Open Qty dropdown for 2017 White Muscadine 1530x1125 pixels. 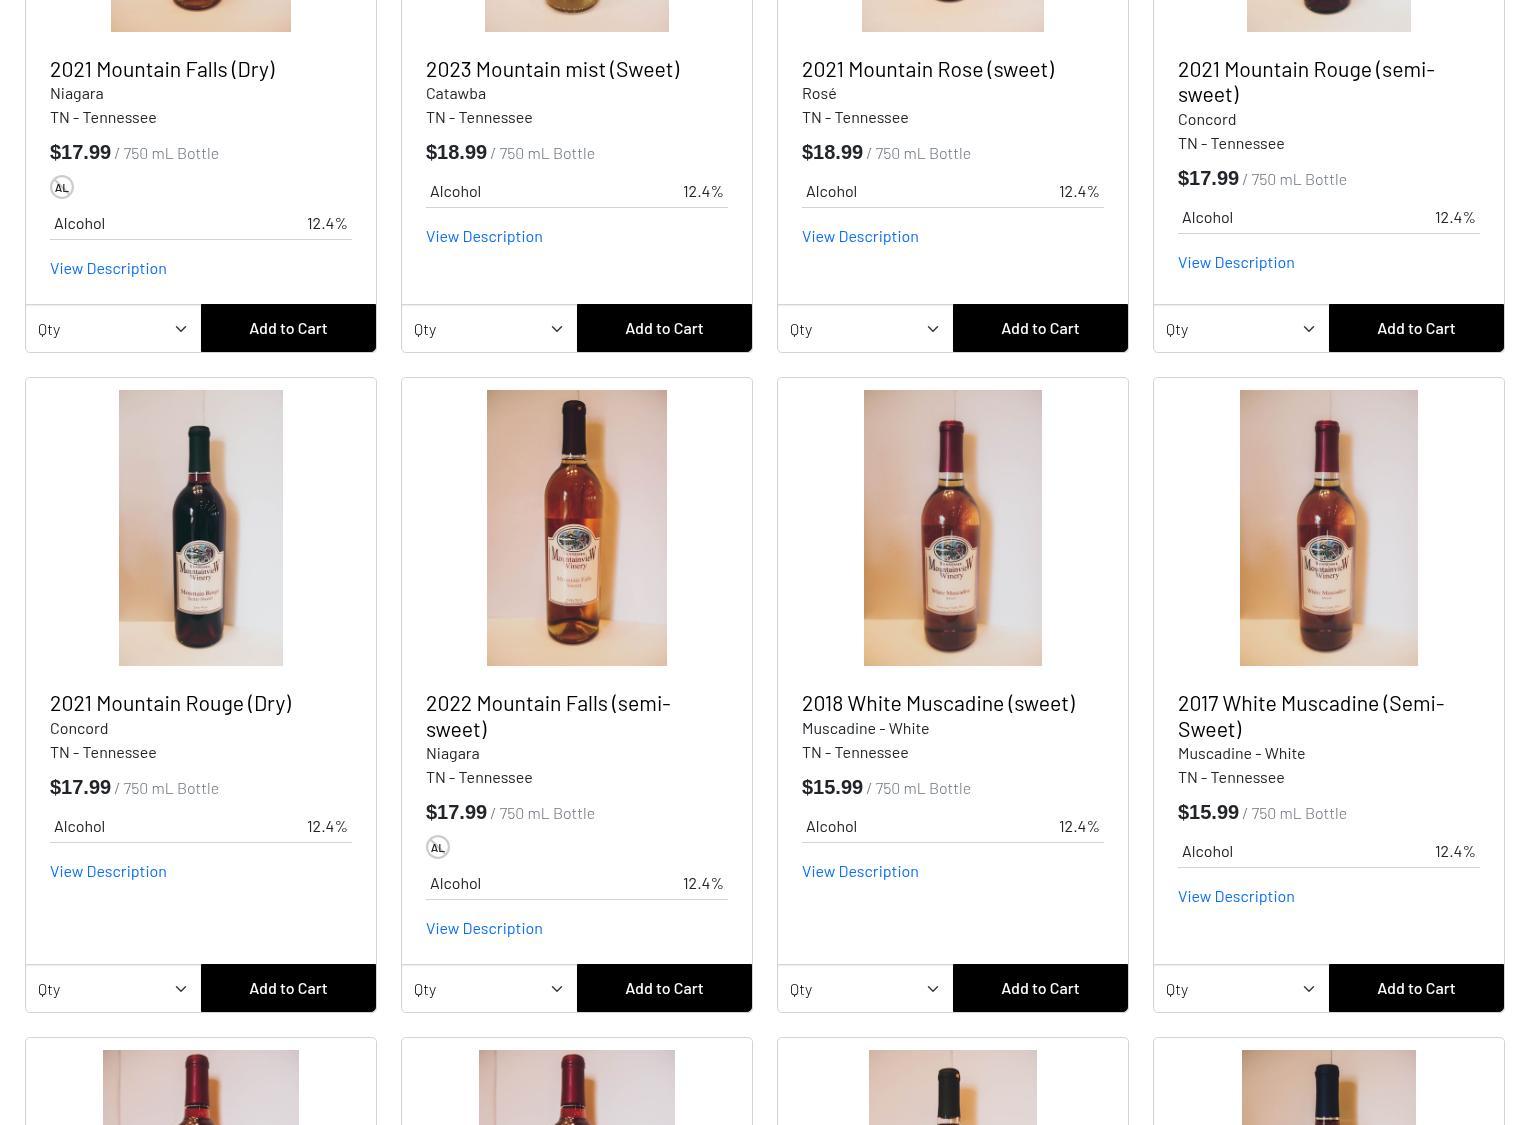pos(1241,989)
